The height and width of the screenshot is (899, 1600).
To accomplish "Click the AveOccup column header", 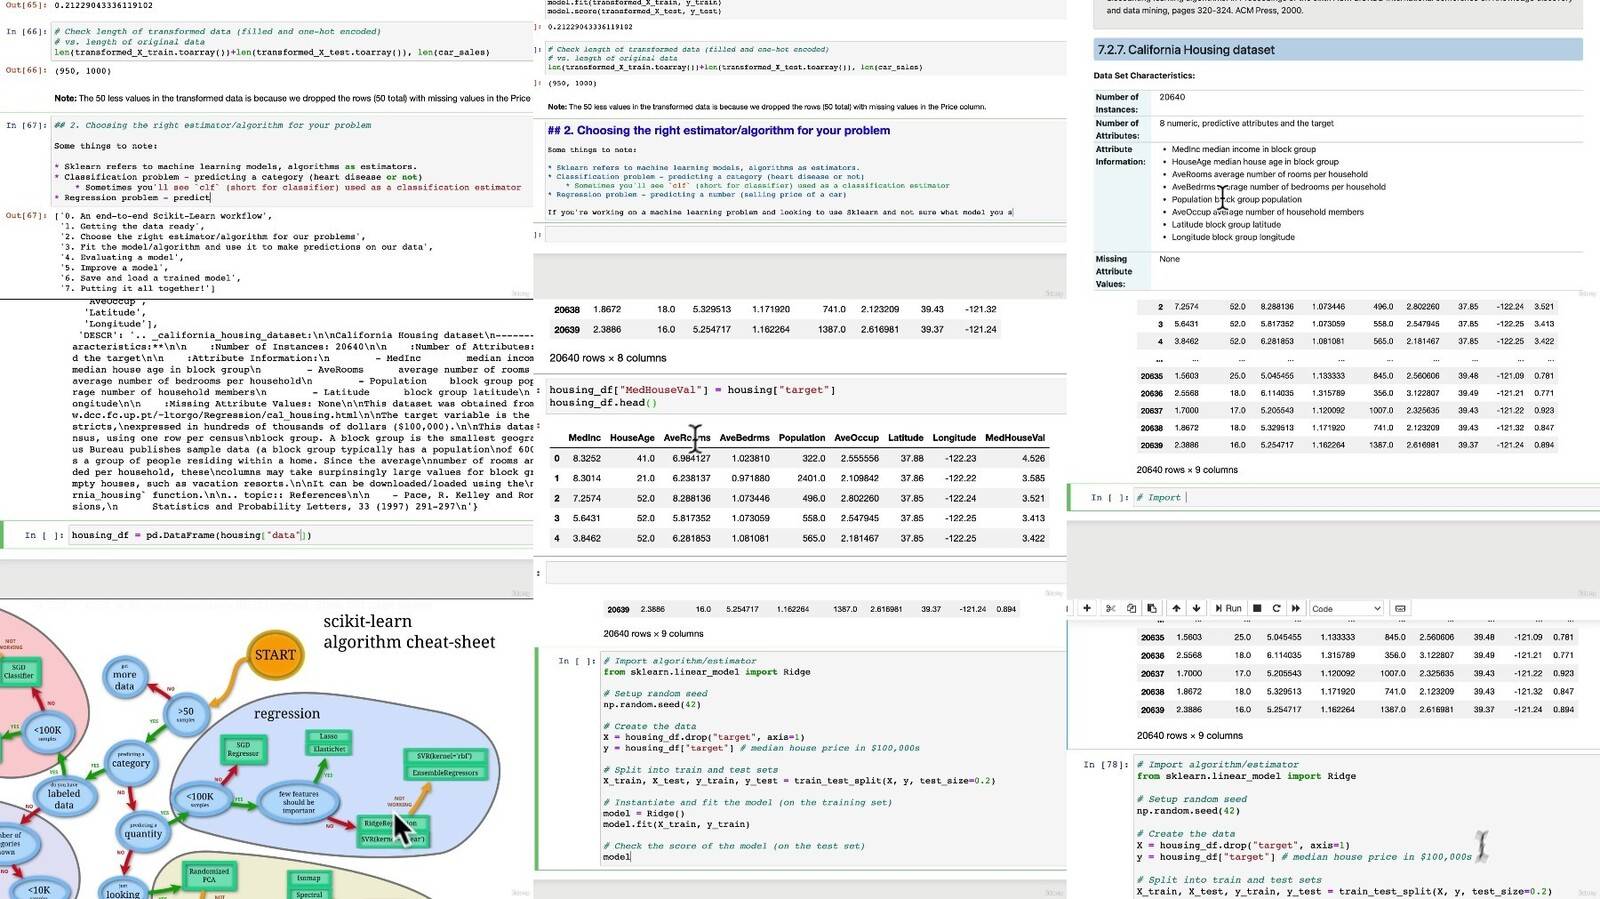I will point(856,437).
